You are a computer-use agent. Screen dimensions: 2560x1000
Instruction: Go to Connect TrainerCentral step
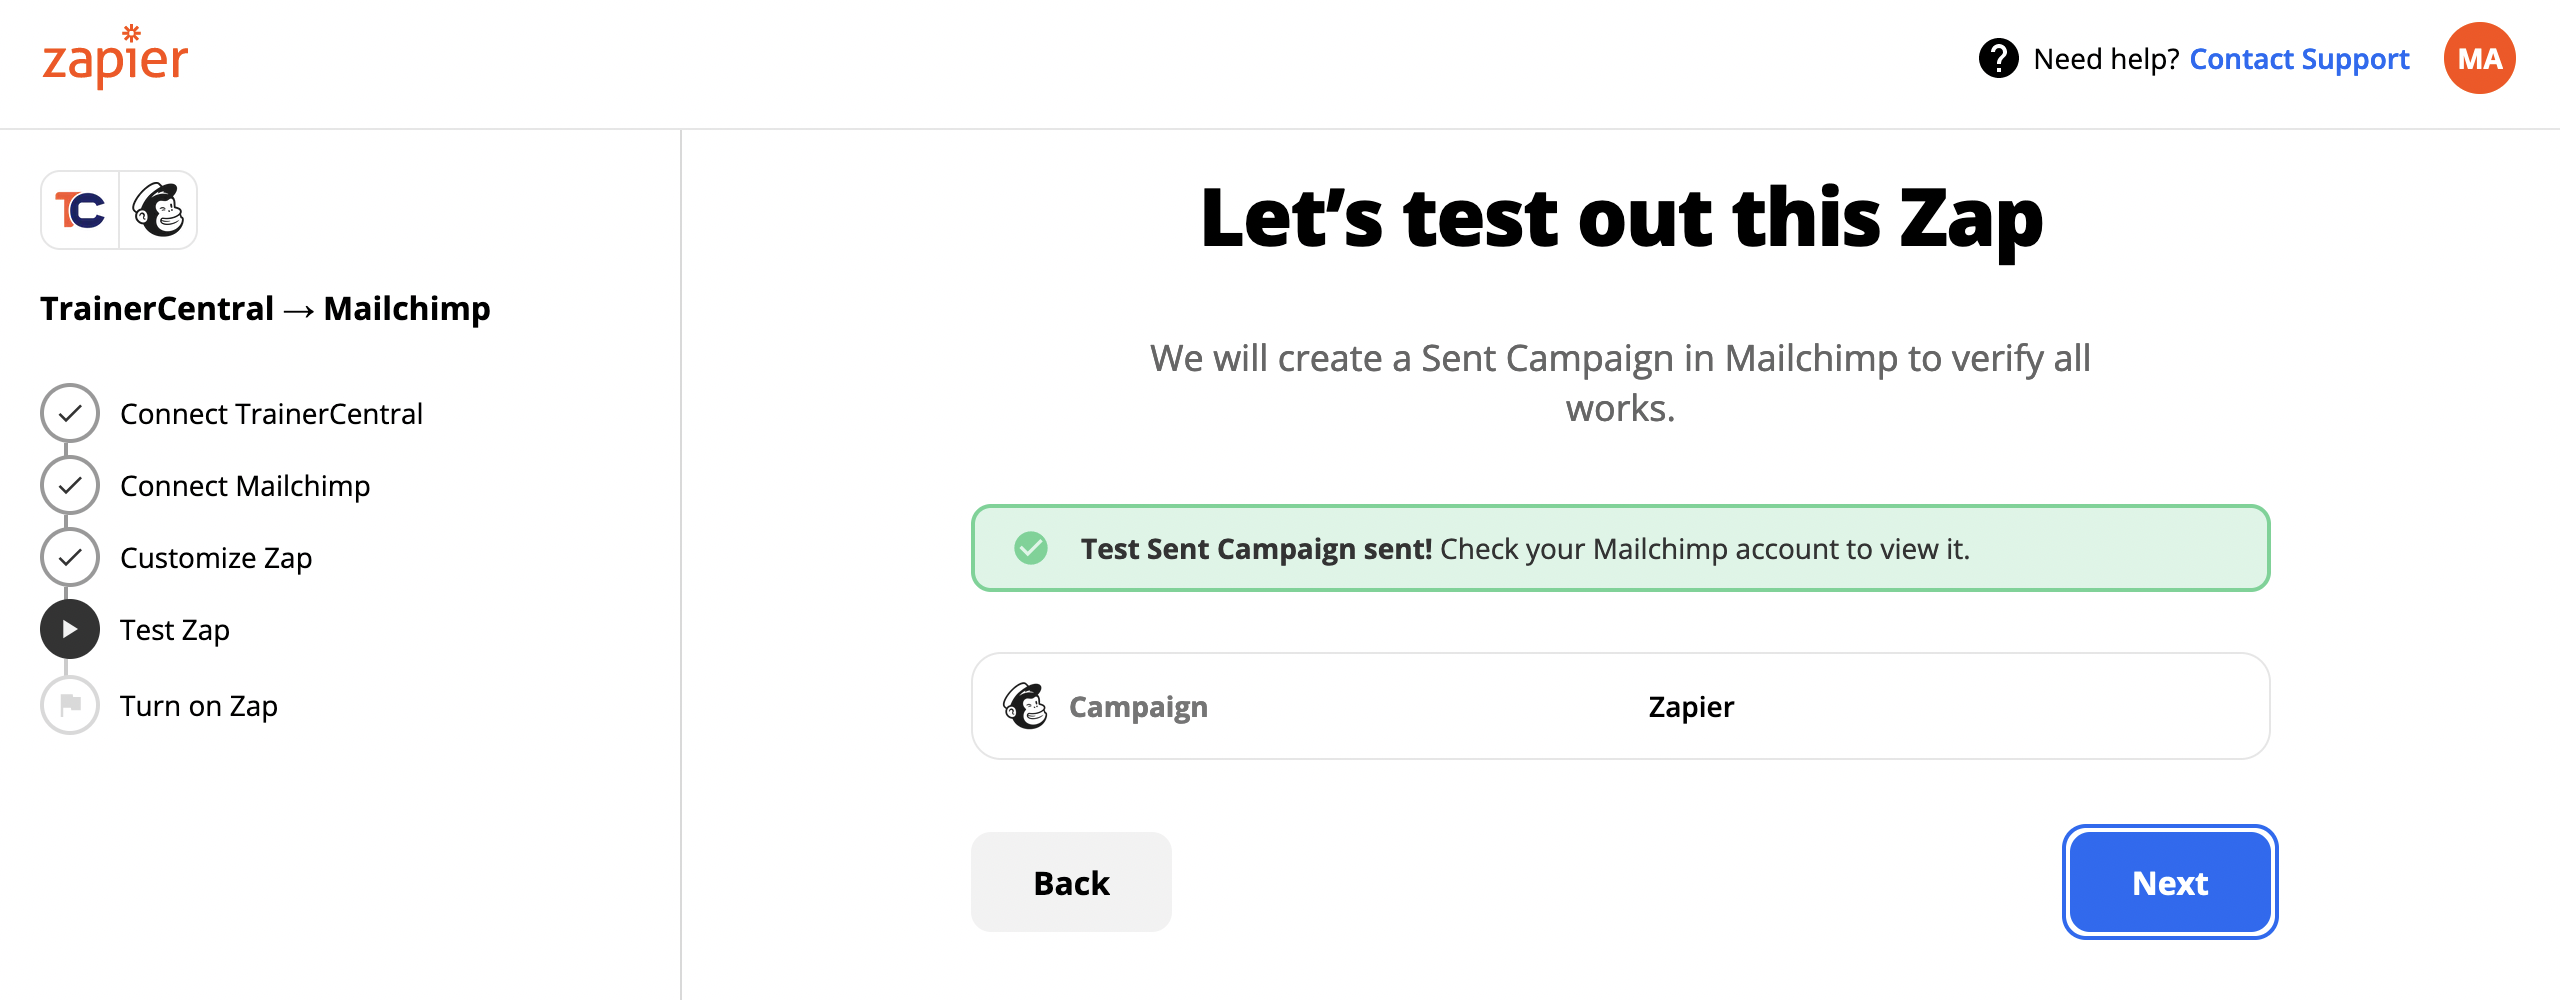coord(271,414)
